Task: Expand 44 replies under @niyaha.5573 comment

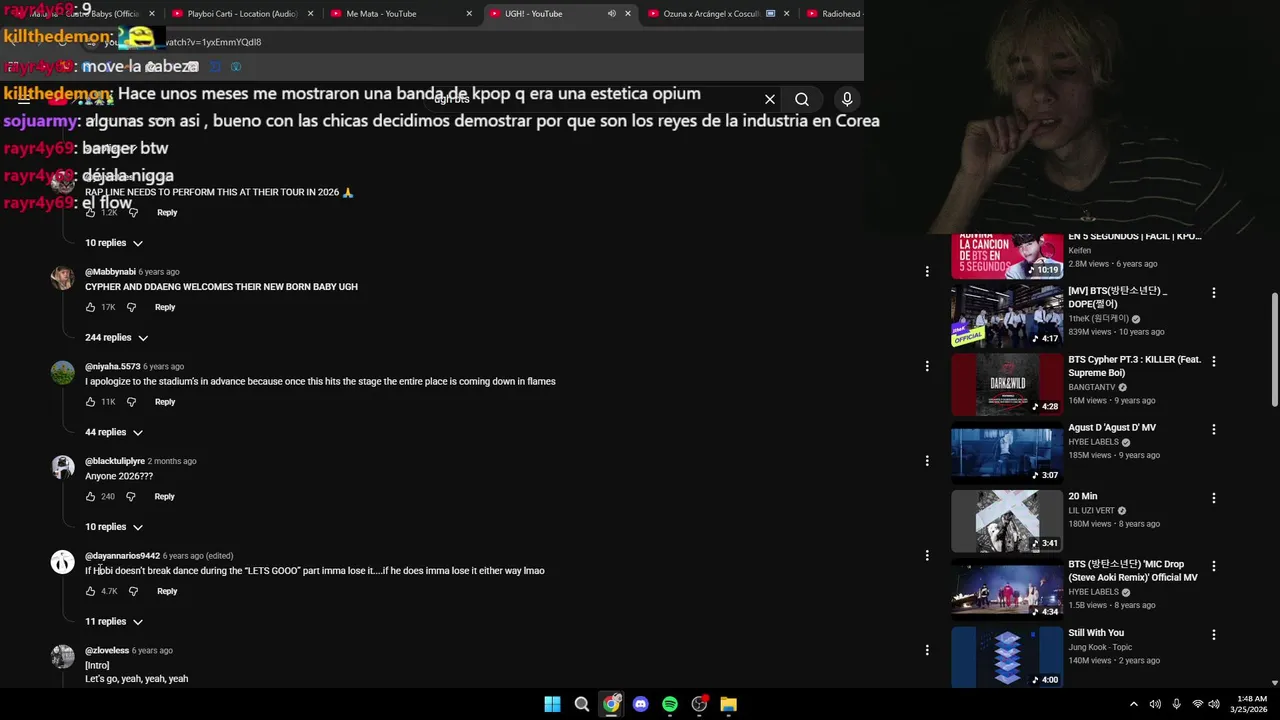Action: coord(114,432)
